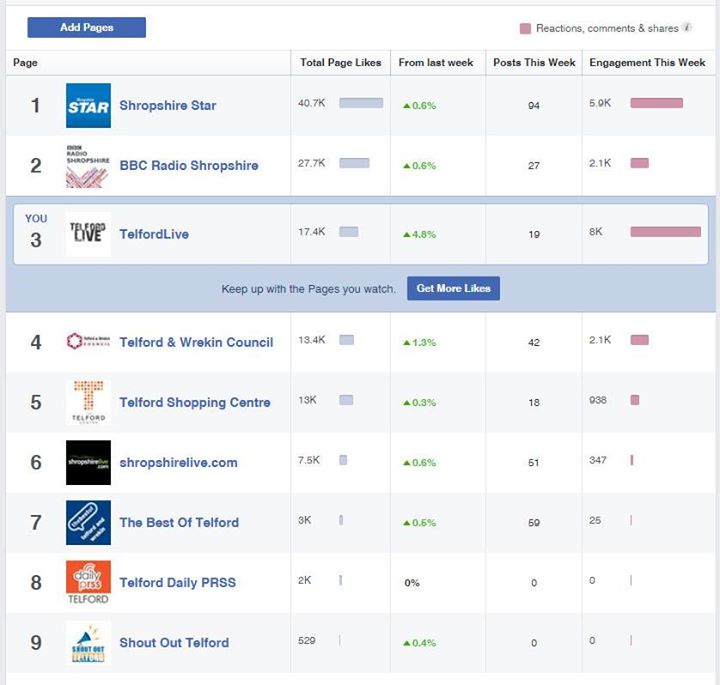The width and height of the screenshot is (720, 685).
Task: Click Shropshire Star's 40.7K likes value
Action: tap(311, 103)
